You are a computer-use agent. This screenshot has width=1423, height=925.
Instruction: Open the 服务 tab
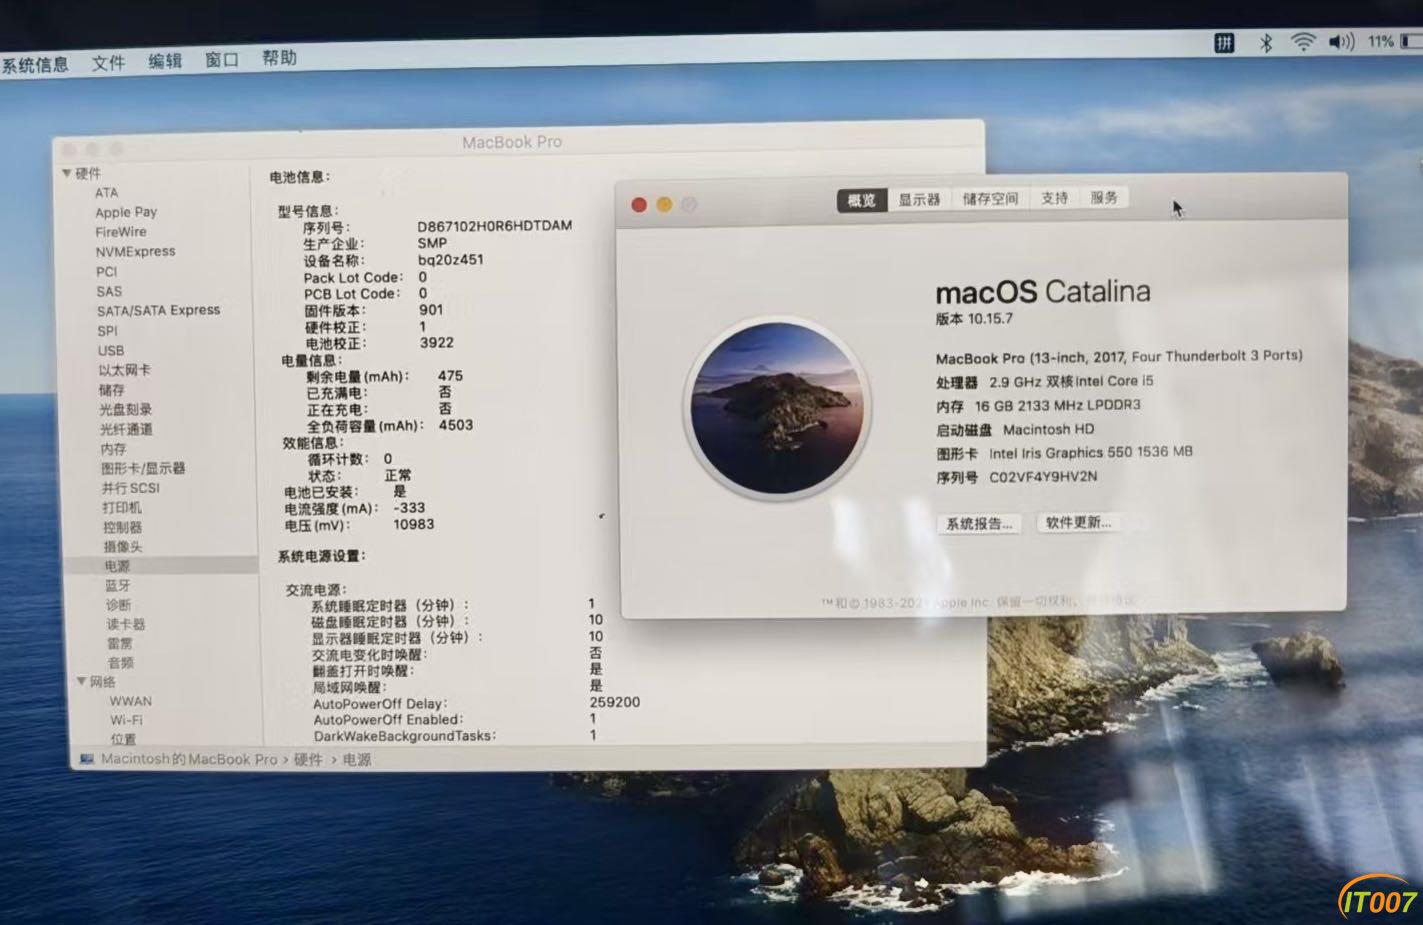coord(1104,197)
